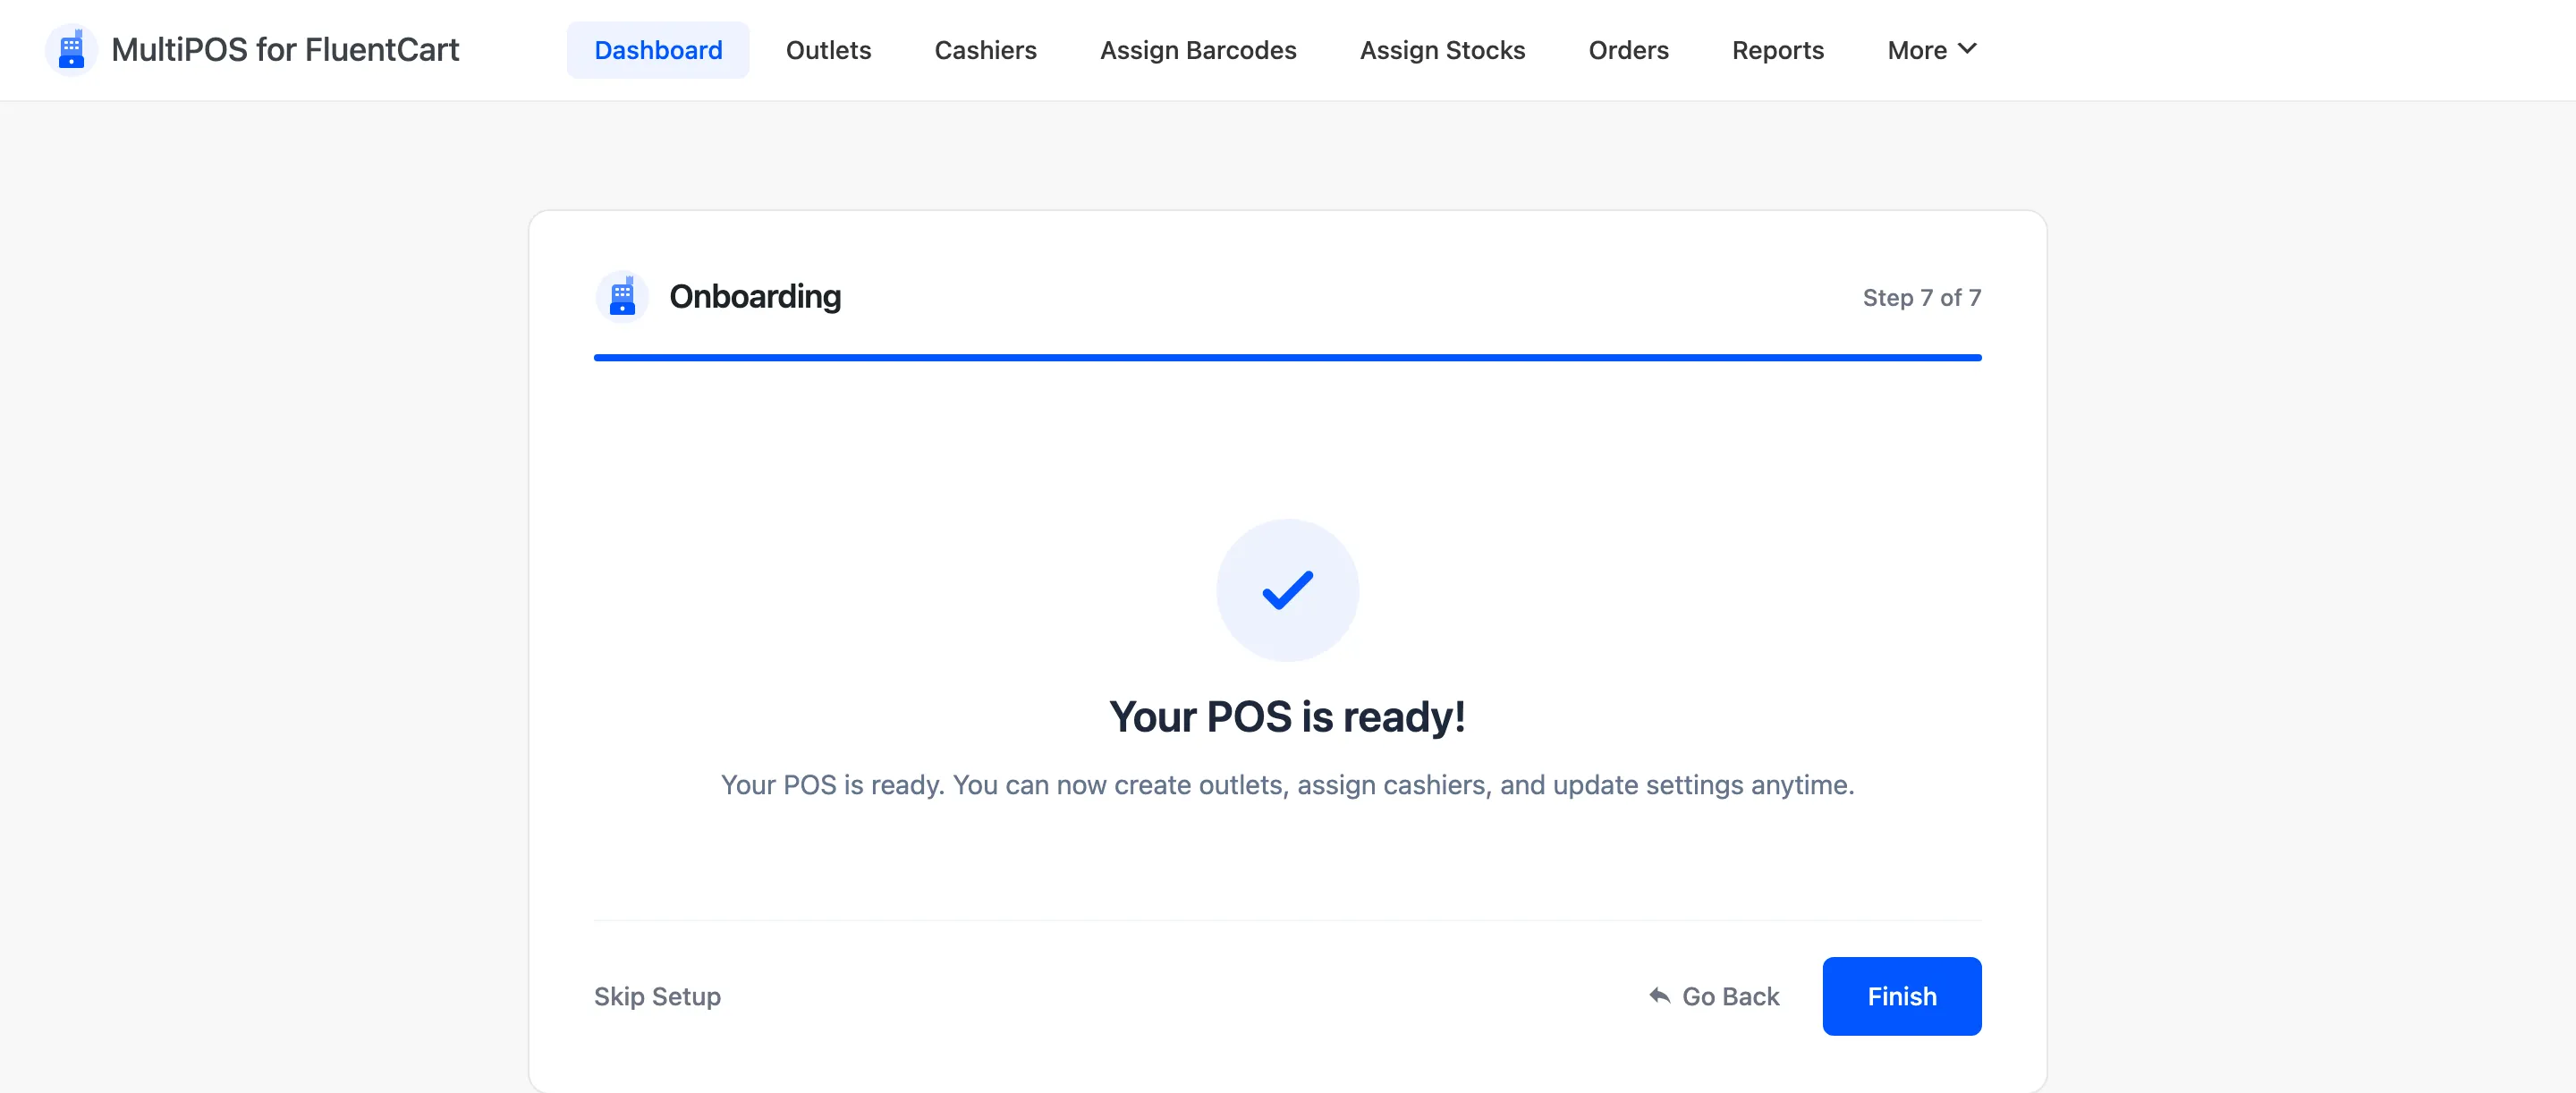Click the Skip Setup link

point(657,996)
